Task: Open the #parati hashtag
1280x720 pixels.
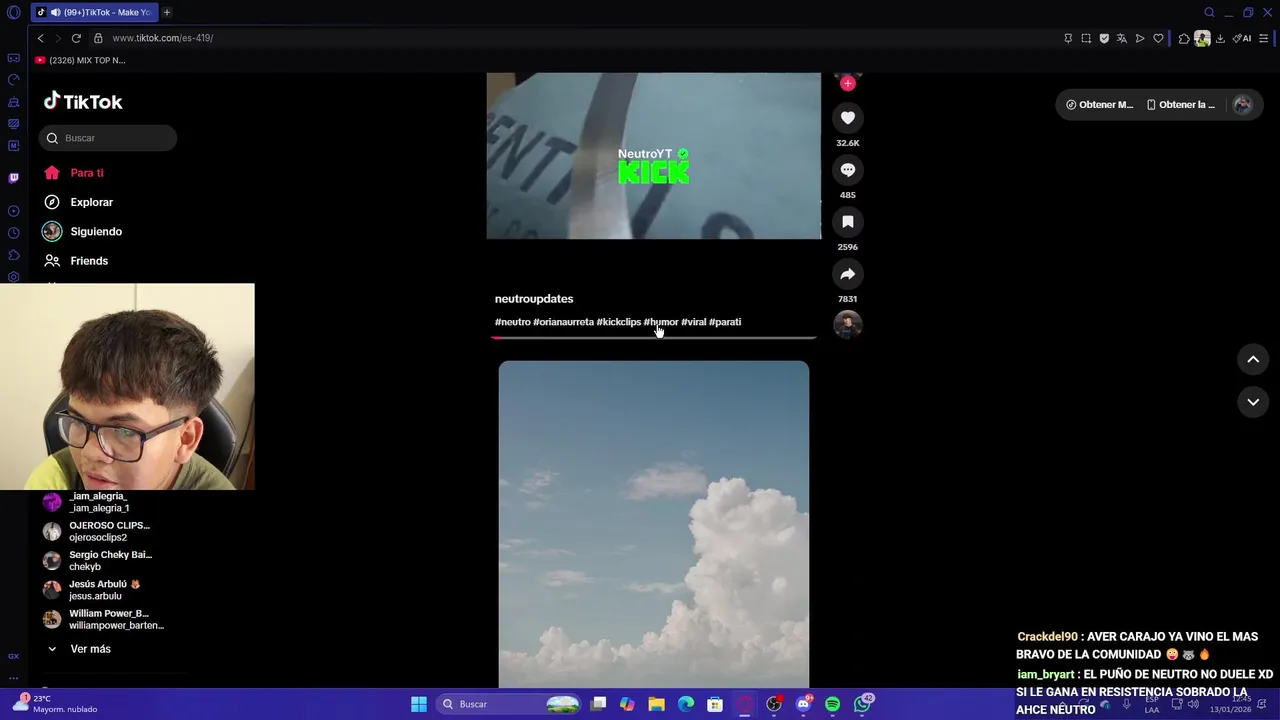Action: (x=725, y=322)
